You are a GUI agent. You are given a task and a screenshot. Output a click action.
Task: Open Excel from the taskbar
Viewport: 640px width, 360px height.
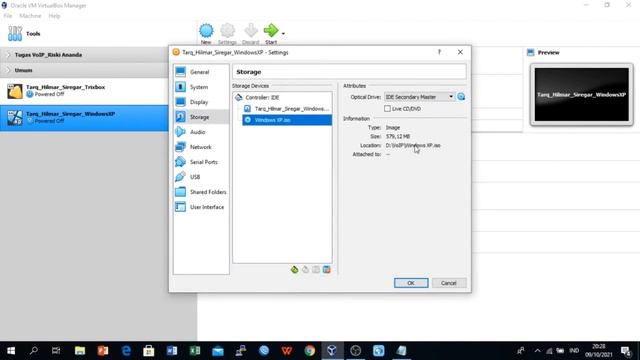195,351
